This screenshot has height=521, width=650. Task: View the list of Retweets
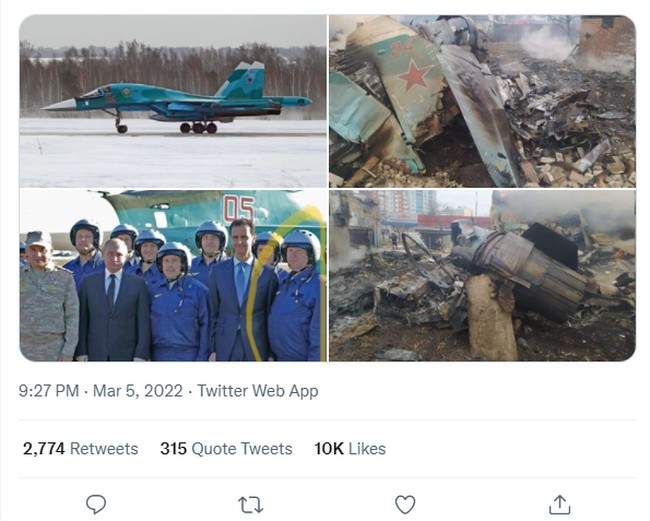(x=104, y=449)
